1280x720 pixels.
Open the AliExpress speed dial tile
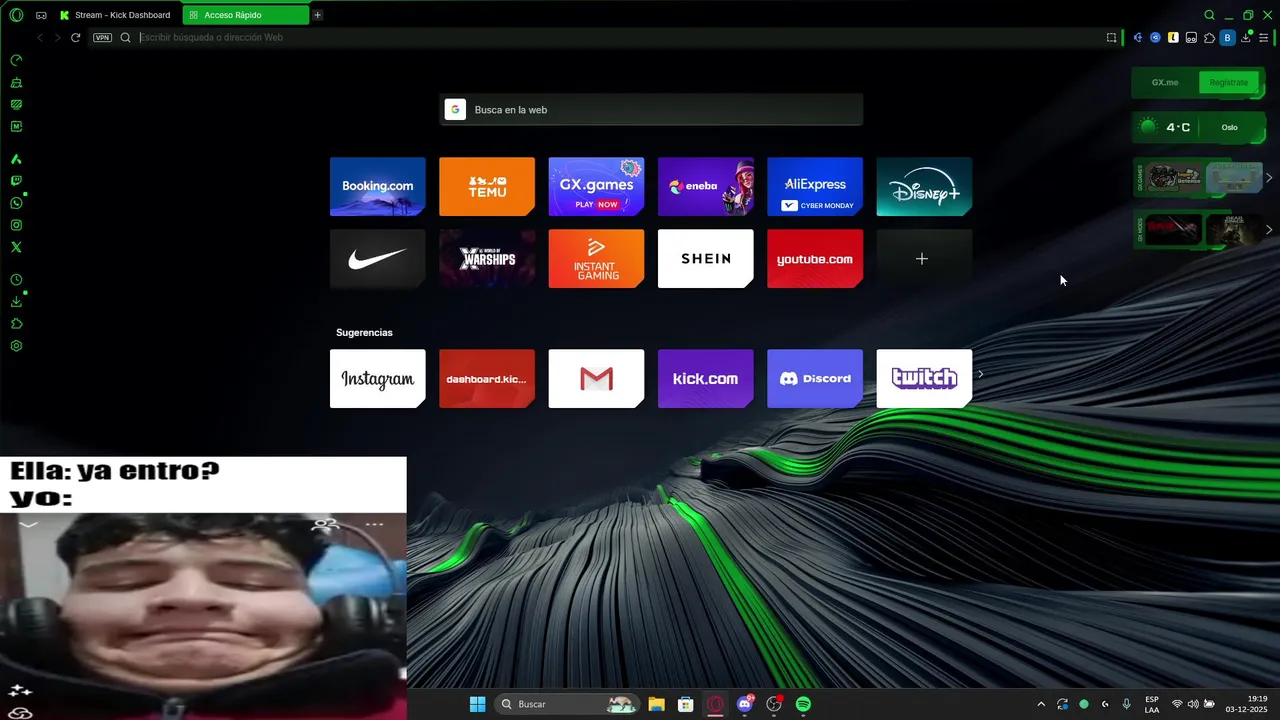click(x=815, y=186)
